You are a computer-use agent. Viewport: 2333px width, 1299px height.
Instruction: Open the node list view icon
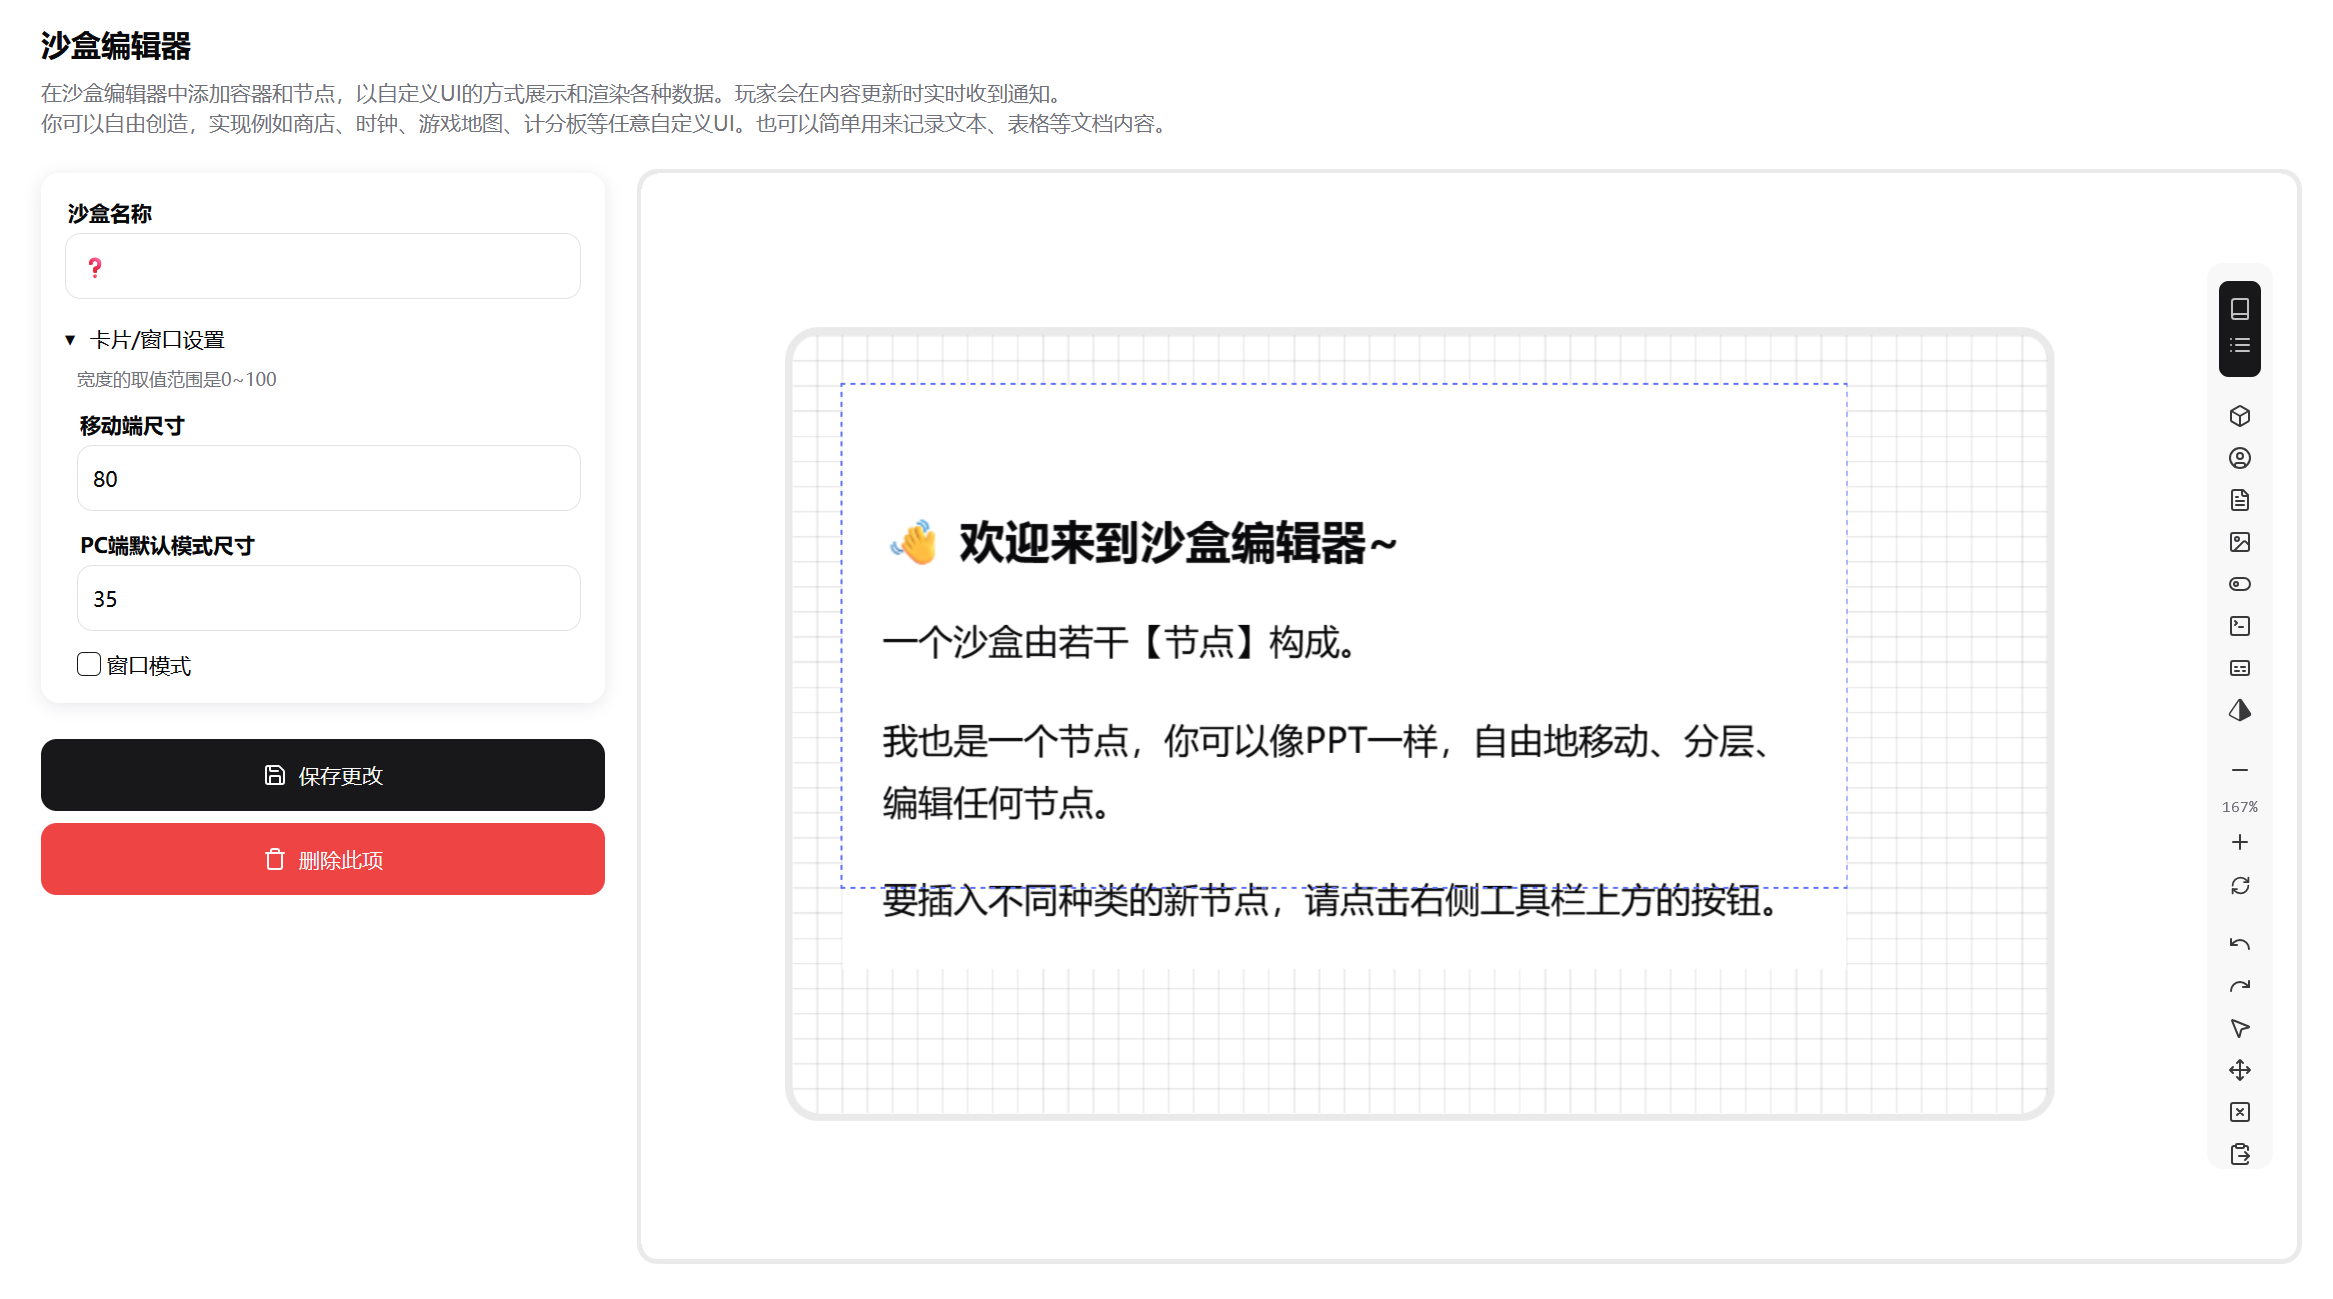click(2239, 345)
